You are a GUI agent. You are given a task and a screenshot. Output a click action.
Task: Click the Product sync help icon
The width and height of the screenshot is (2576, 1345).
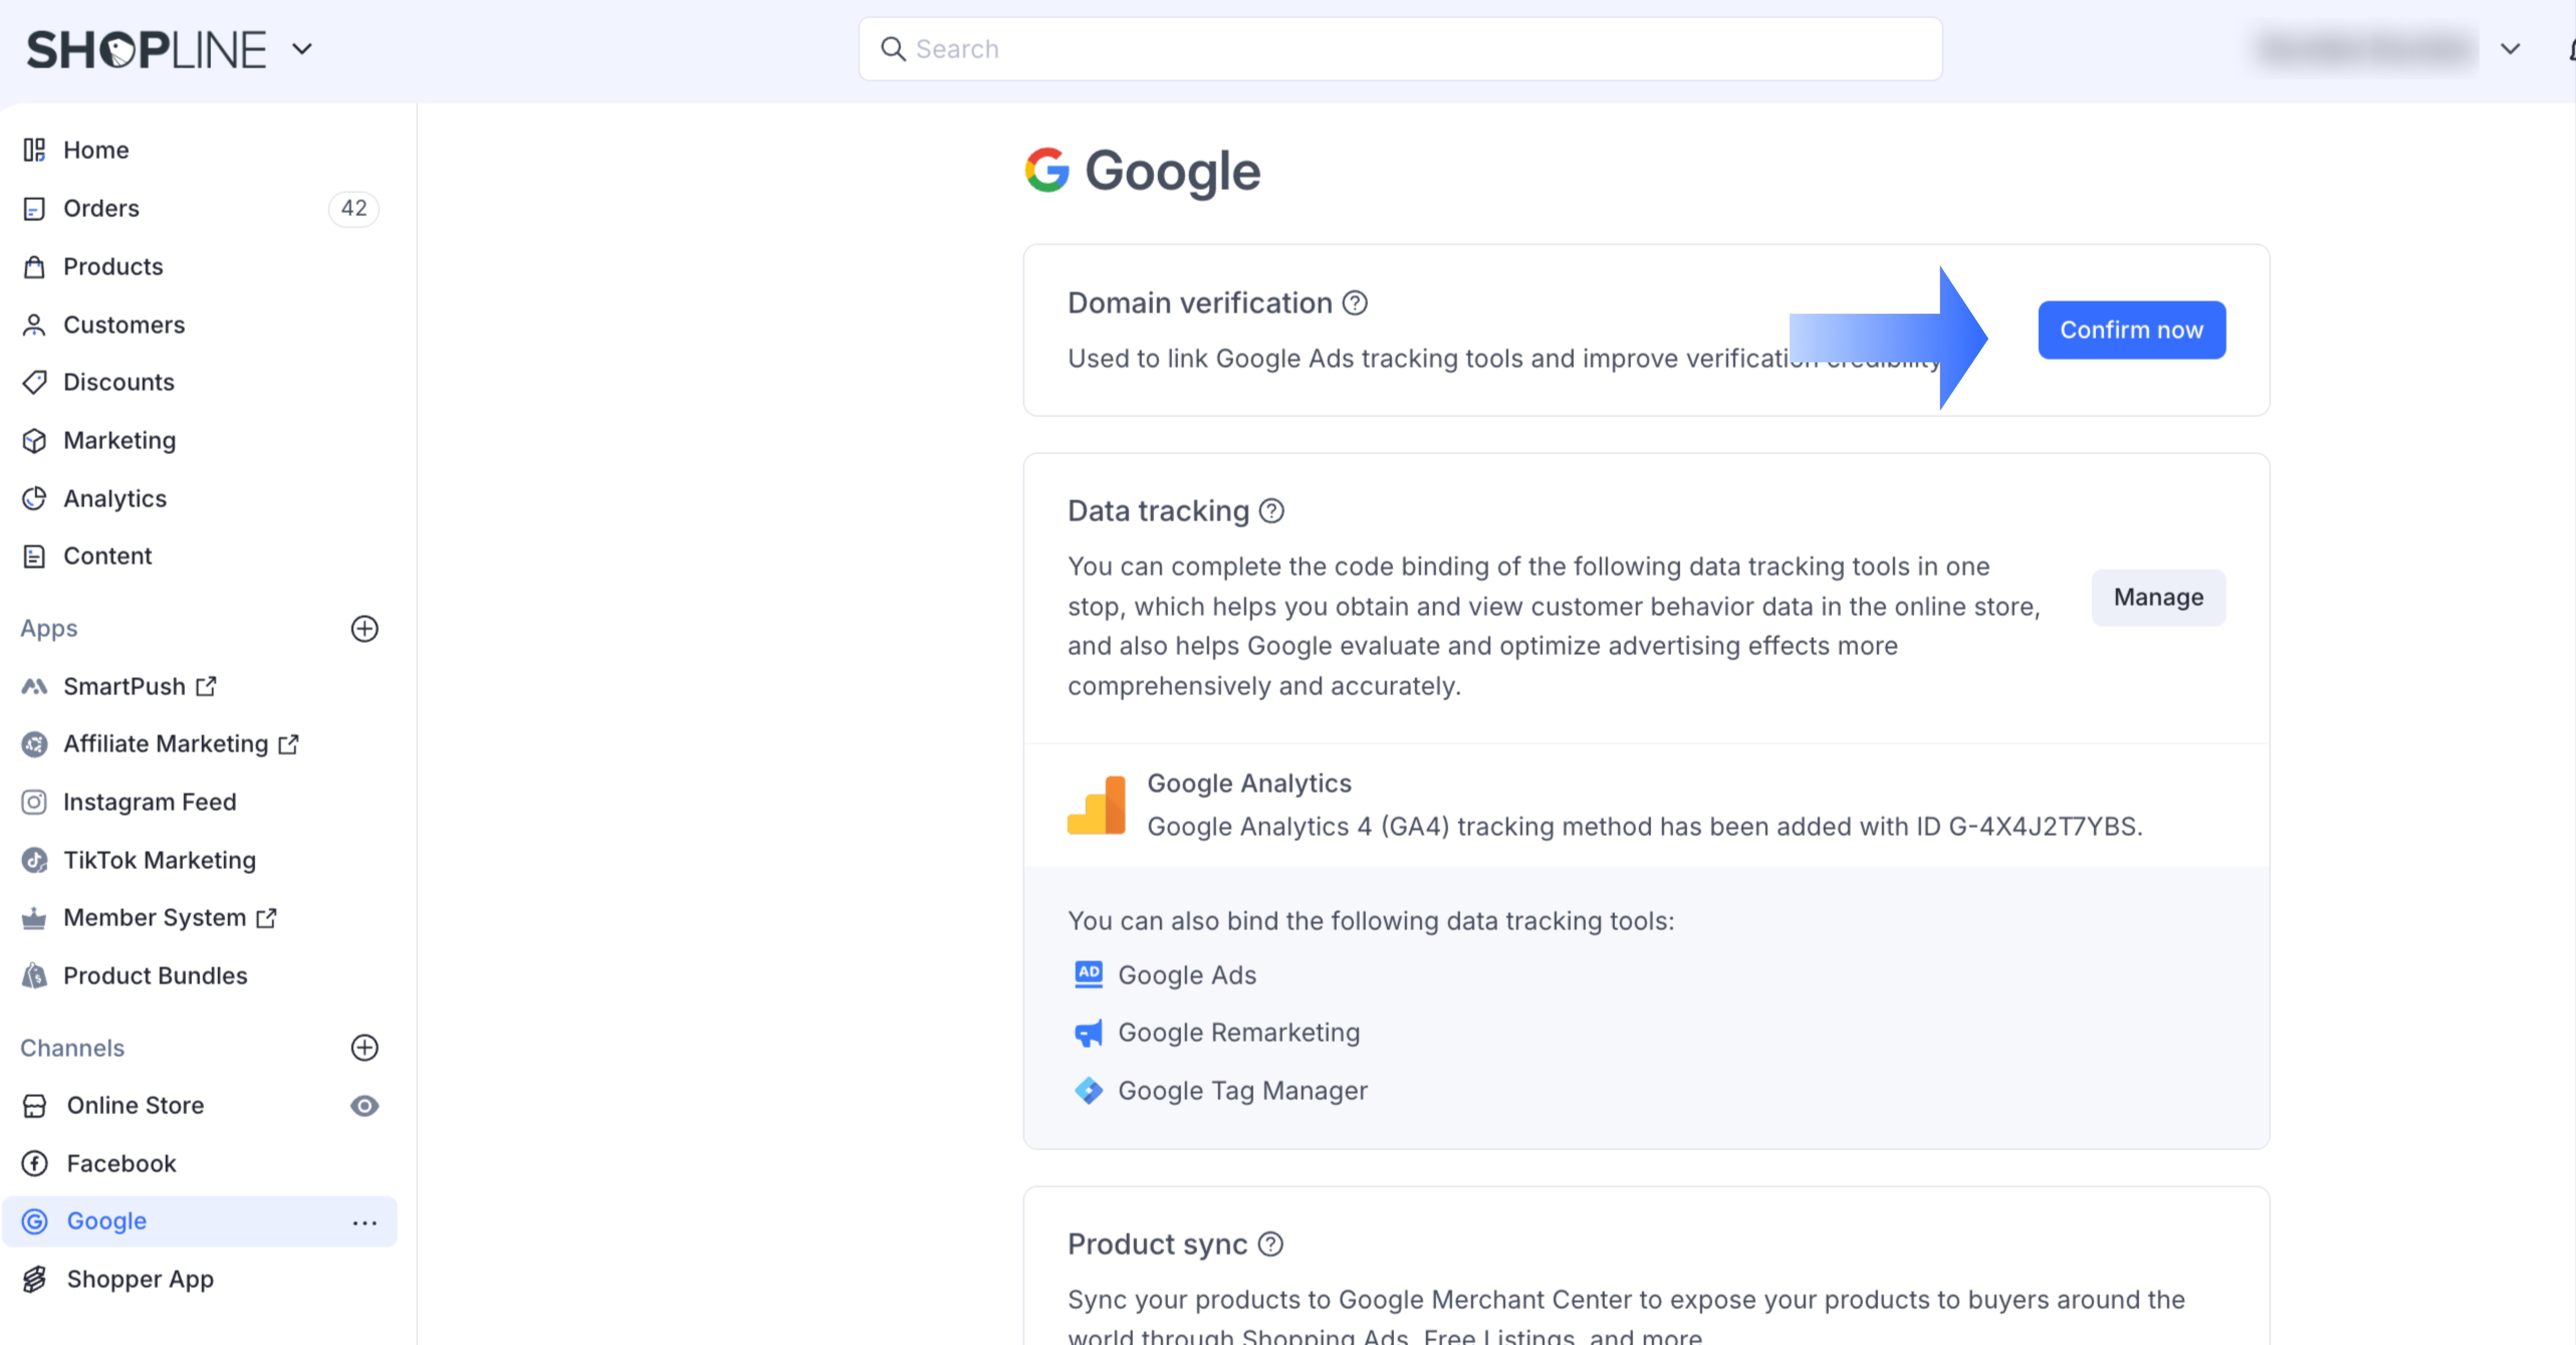(x=1270, y=1244)
